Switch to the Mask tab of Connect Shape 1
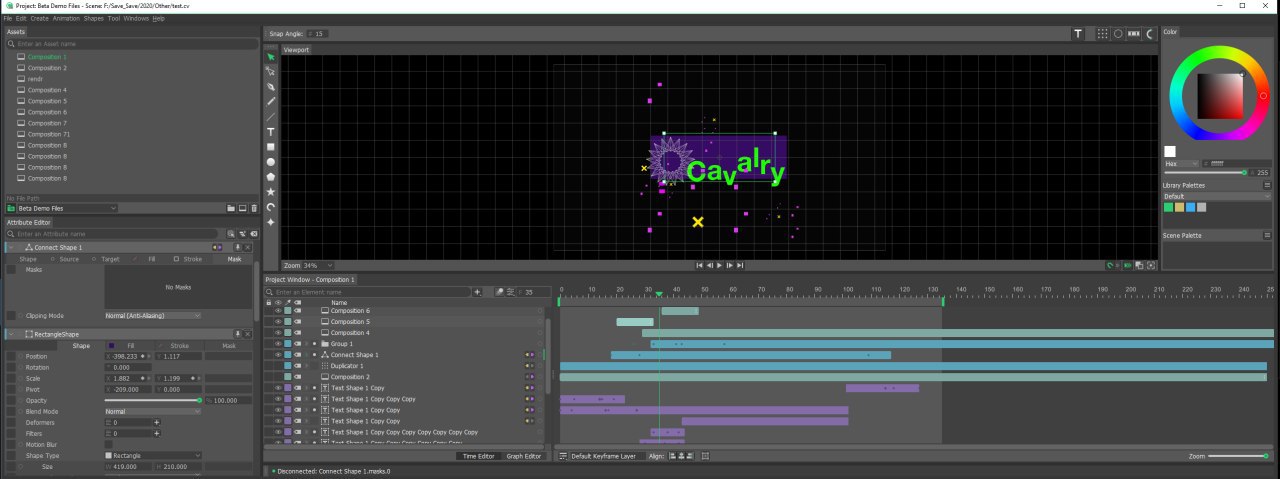 [234, 259]
